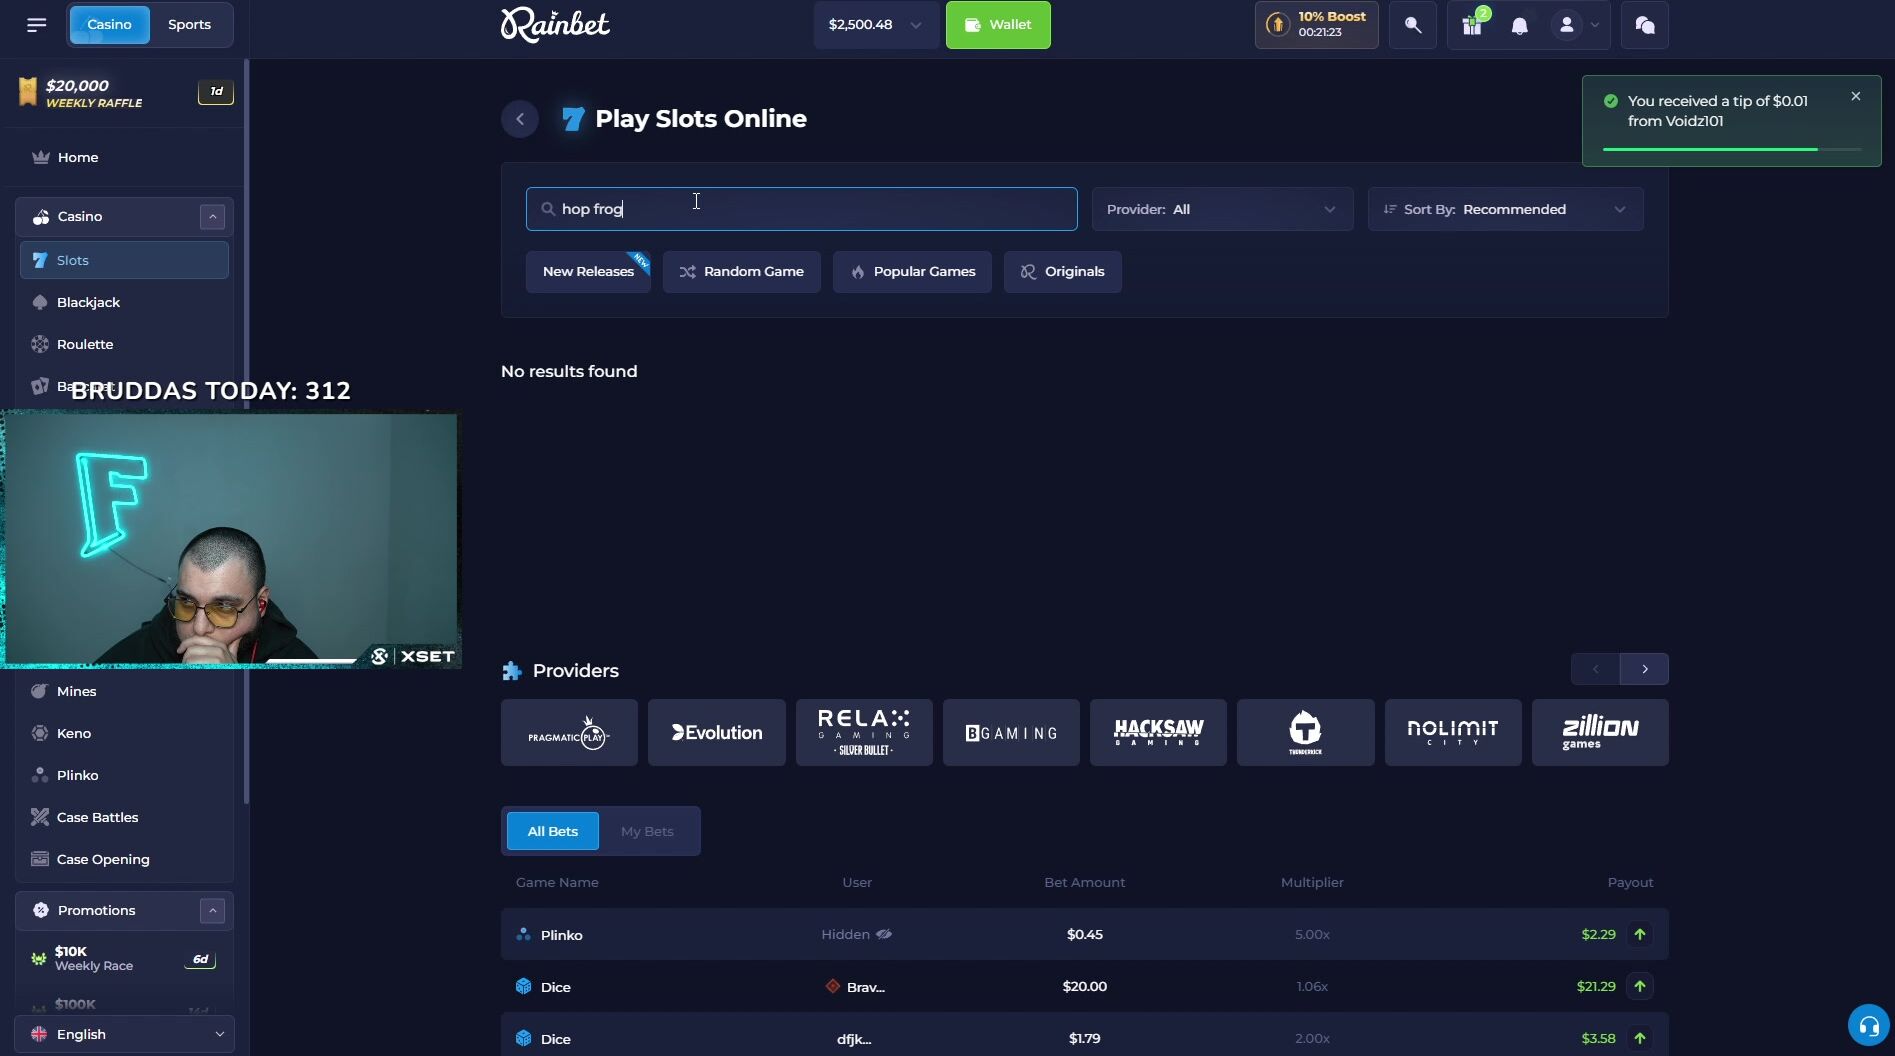Open the $20,000 Weekly Raffle banner
Screen dimensions: 1895x1056
[125, 93]
